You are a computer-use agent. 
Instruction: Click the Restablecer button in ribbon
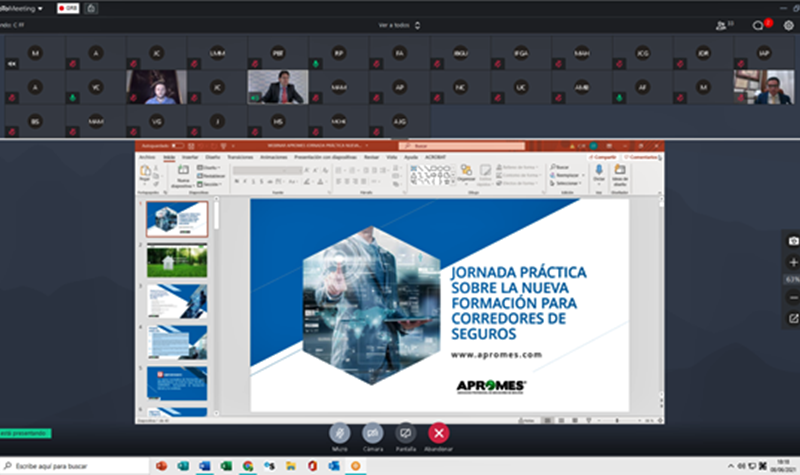tap(211, 176)
